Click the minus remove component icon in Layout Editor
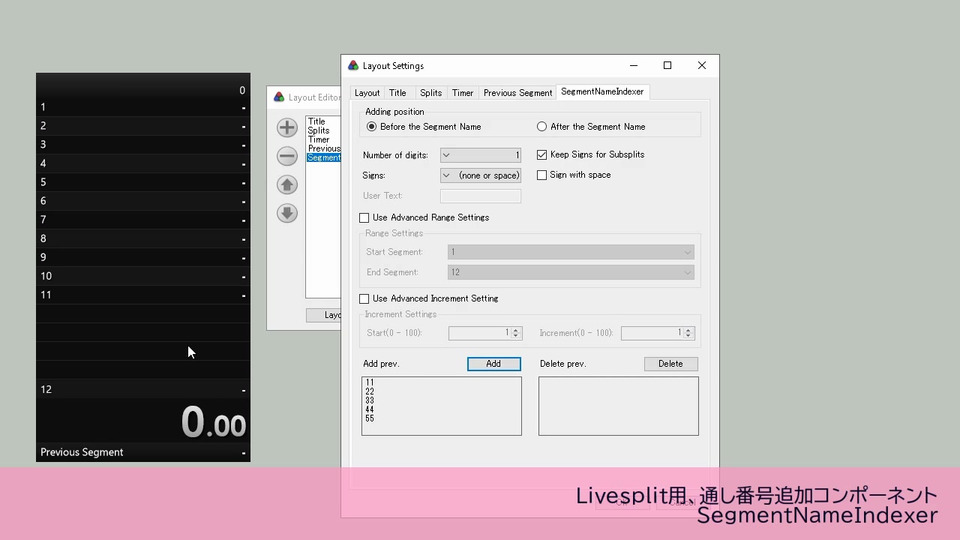This screenshot has width=960, height=540. [287, 156]
